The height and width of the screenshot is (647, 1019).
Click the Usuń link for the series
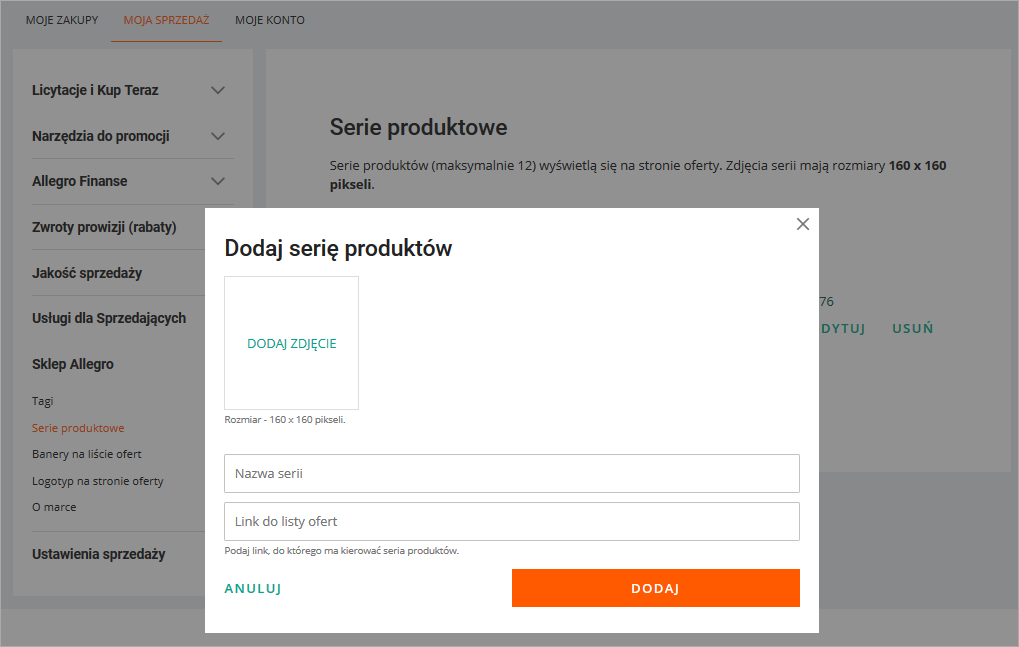[912, 328]
